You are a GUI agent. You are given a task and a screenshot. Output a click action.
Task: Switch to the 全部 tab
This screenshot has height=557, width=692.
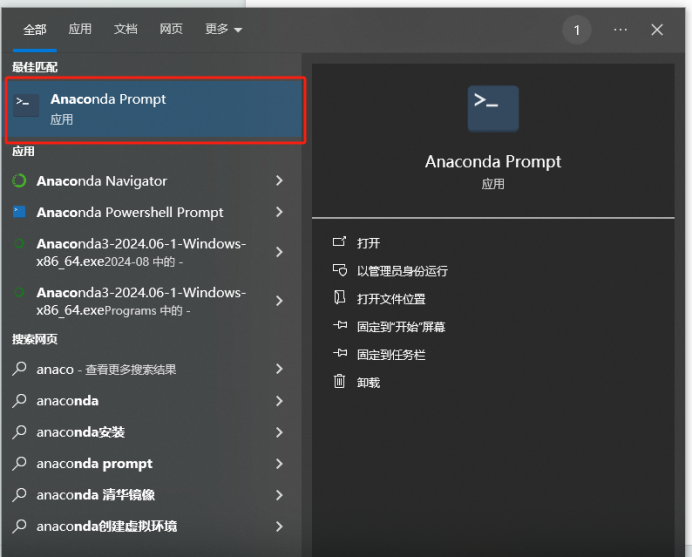(x=34, y=30)
